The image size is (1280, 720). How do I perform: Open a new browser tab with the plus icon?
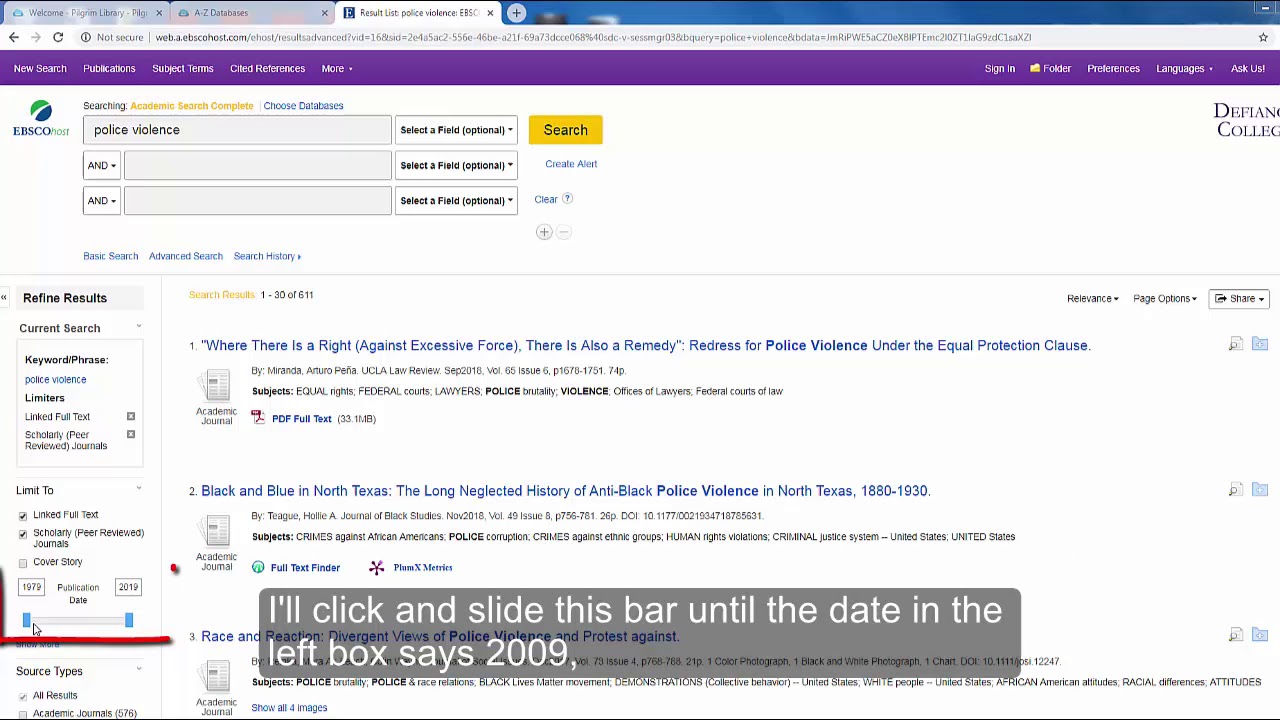point(516,13)
